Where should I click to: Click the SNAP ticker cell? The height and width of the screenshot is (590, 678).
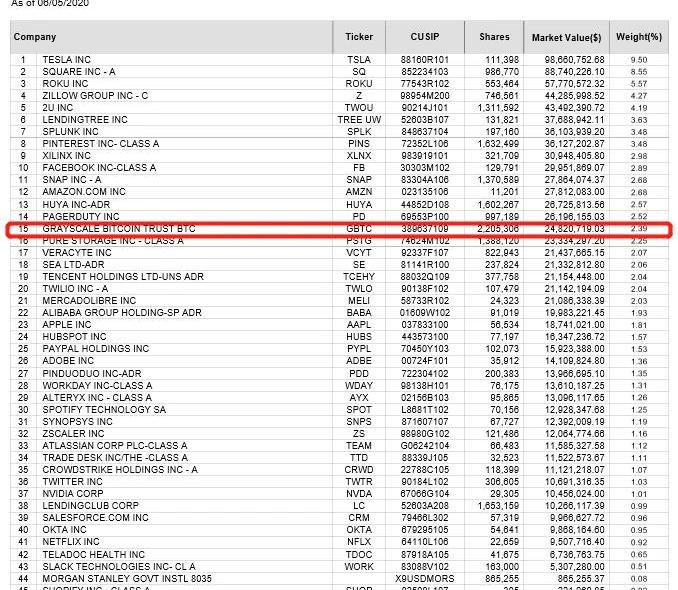359,180
